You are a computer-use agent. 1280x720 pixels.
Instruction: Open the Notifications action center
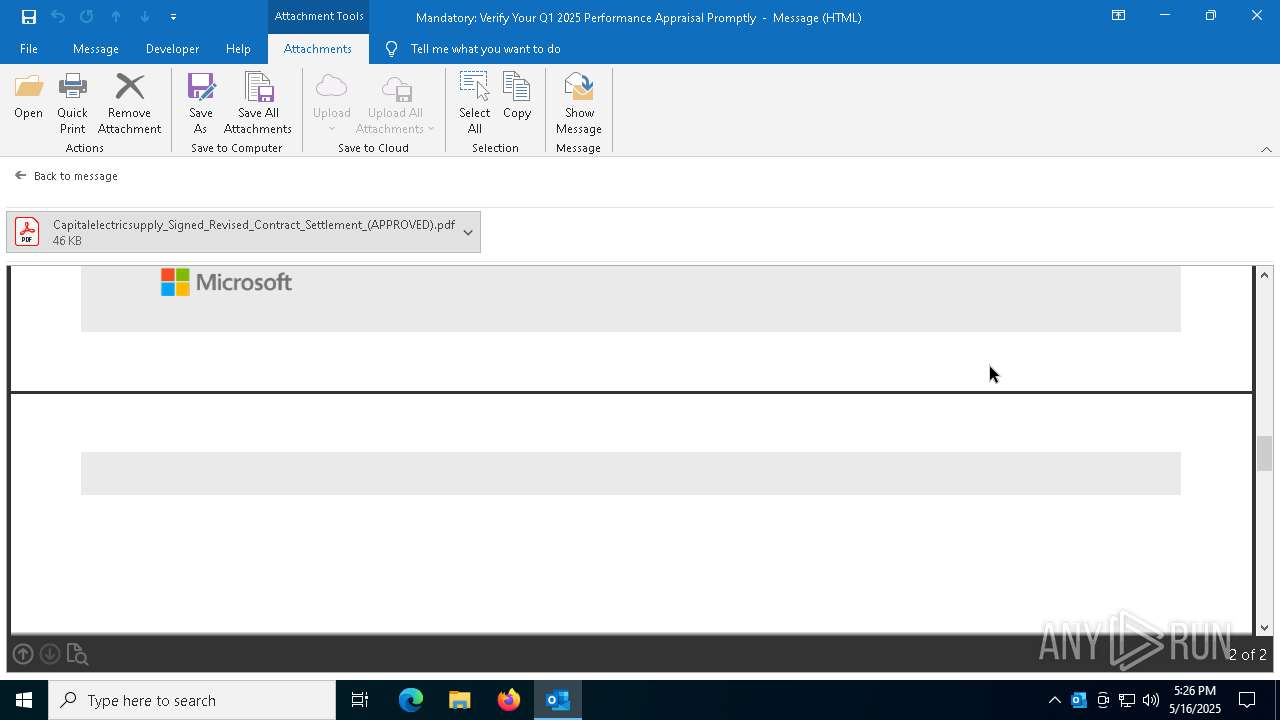pos(1247,700)
